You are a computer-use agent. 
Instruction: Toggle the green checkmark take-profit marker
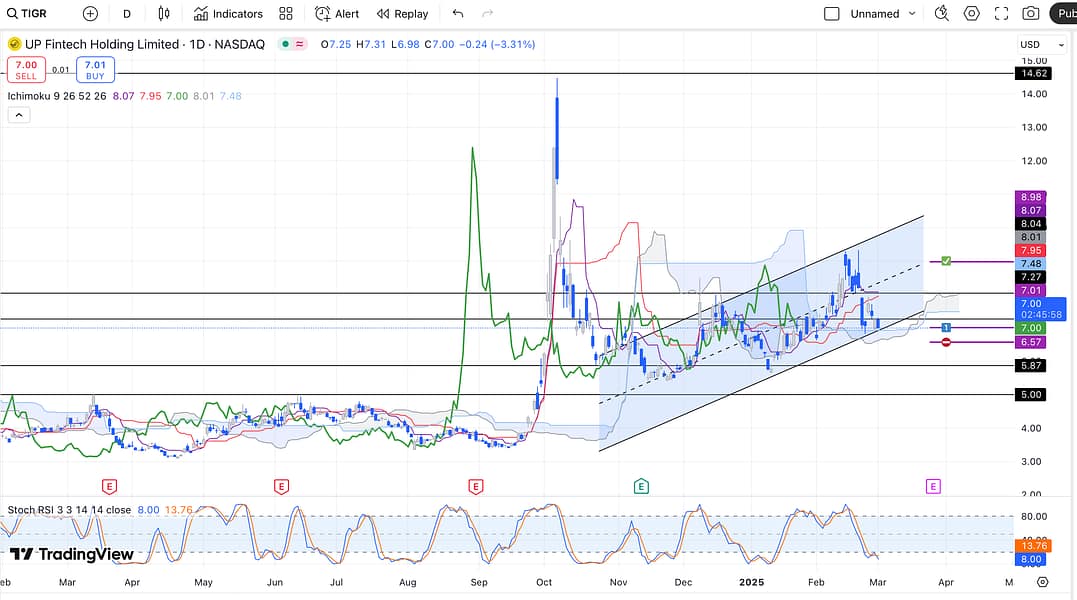(945, 261)
